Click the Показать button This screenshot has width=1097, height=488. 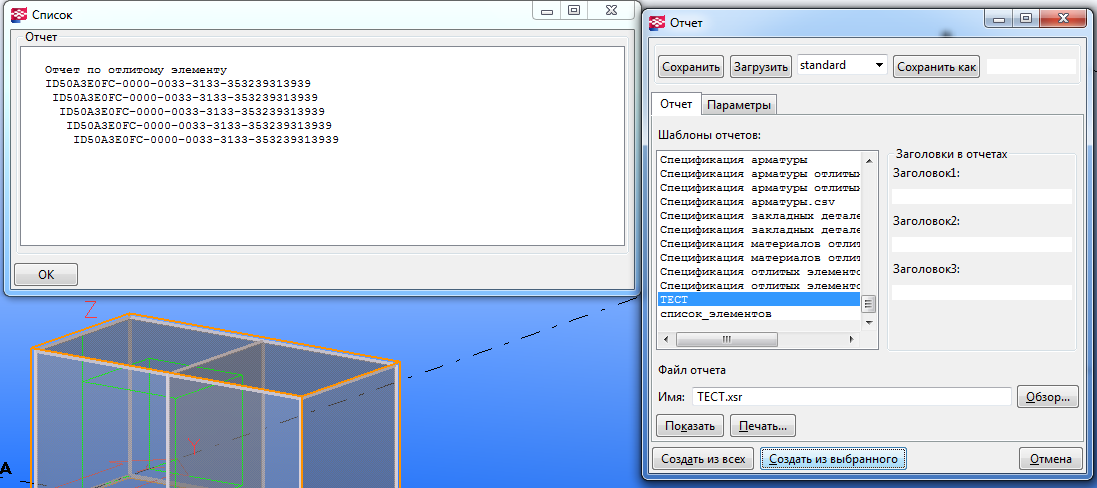pos(690,425)
